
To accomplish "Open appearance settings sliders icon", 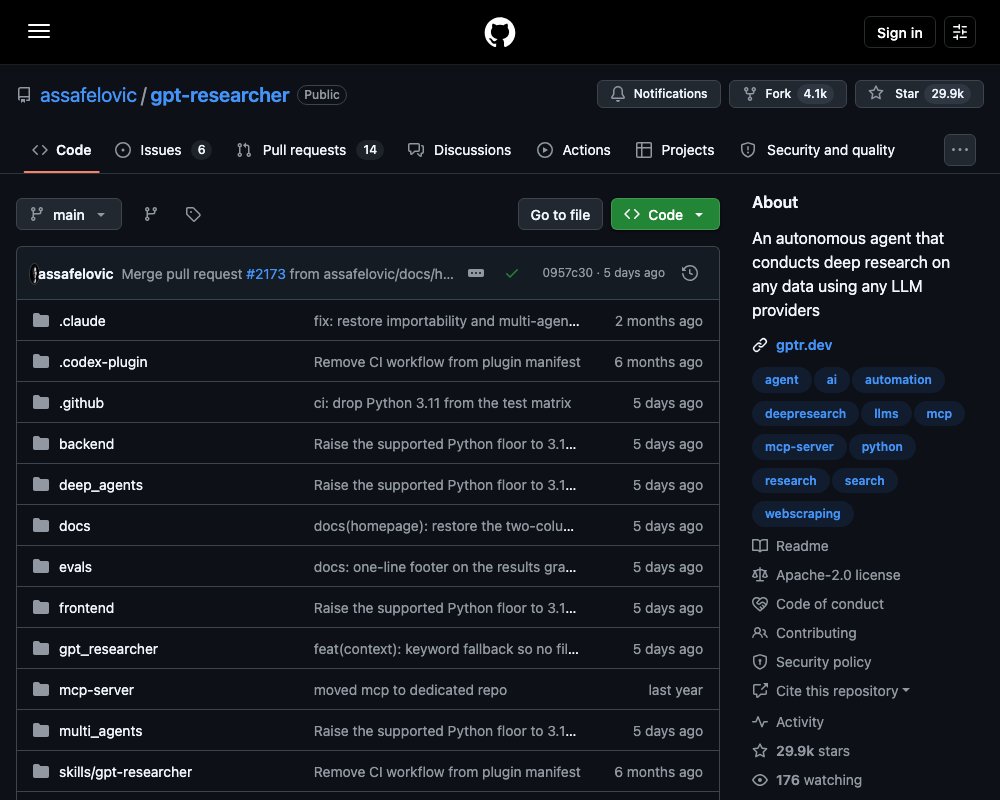I will [x=960, y=32].
